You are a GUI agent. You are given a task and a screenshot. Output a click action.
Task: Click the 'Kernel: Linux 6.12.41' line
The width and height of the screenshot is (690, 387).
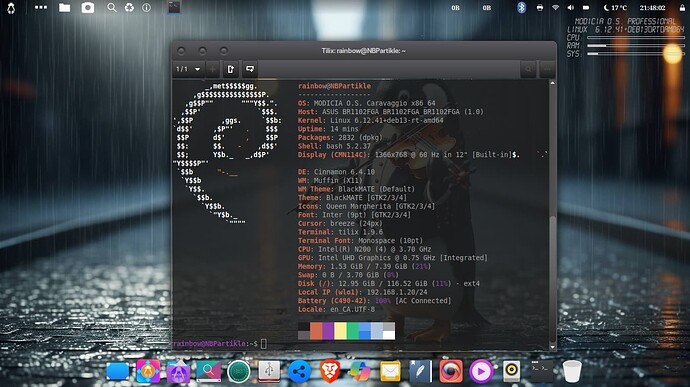point(371,120)
